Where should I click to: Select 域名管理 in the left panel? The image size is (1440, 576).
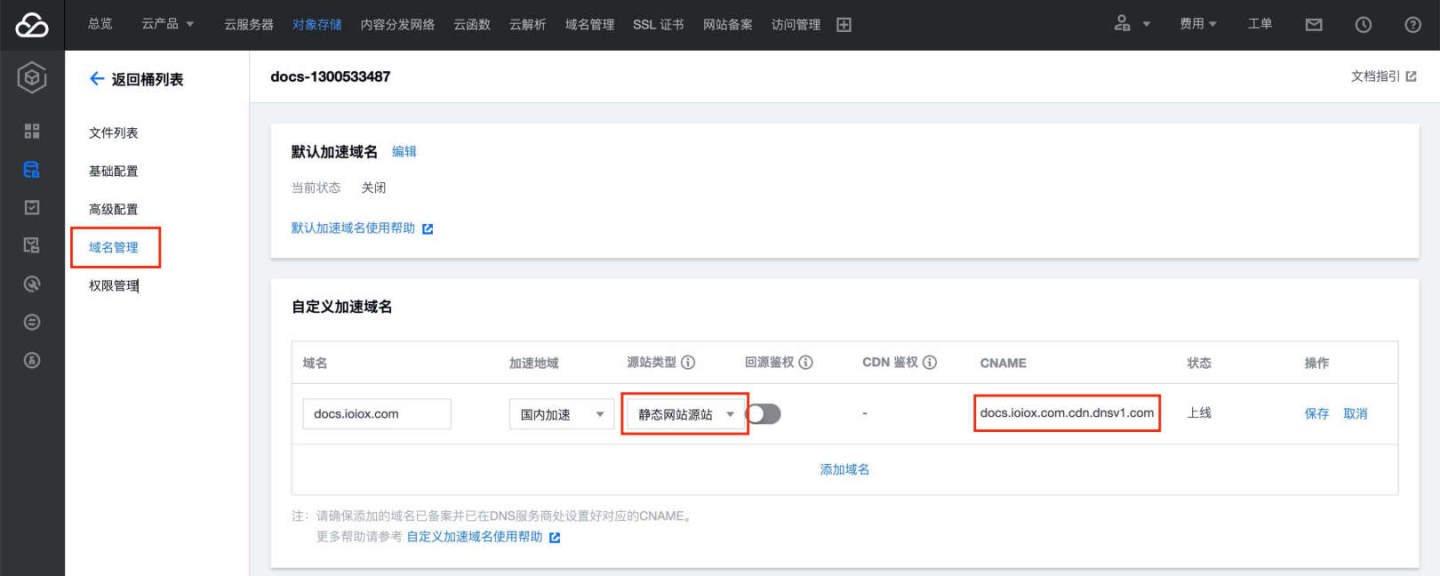tap(115, 246)
